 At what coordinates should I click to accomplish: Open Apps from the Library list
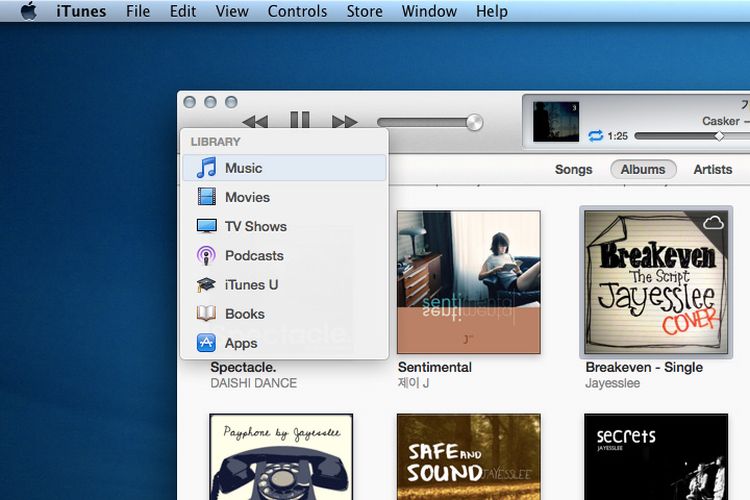(284, 343)
